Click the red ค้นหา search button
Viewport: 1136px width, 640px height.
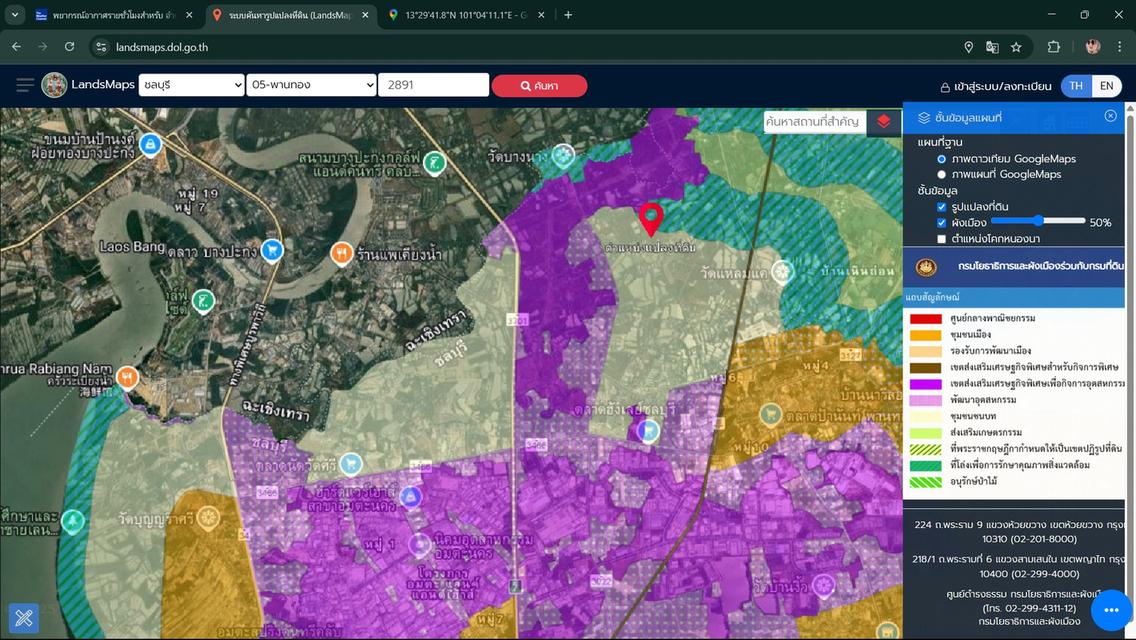pyautogui.click(x=539, y=86)
